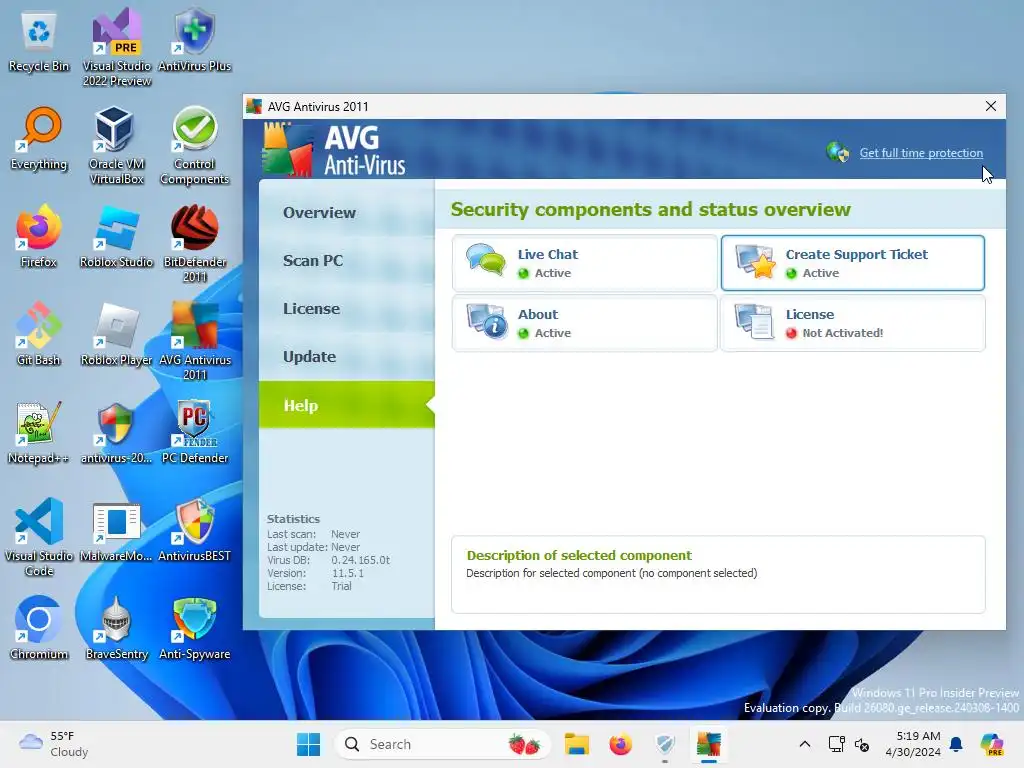Select Visual Studio 2022 Preview desktop icon
This screenshot has width=1024, height=768.
[x=117, y=48]
